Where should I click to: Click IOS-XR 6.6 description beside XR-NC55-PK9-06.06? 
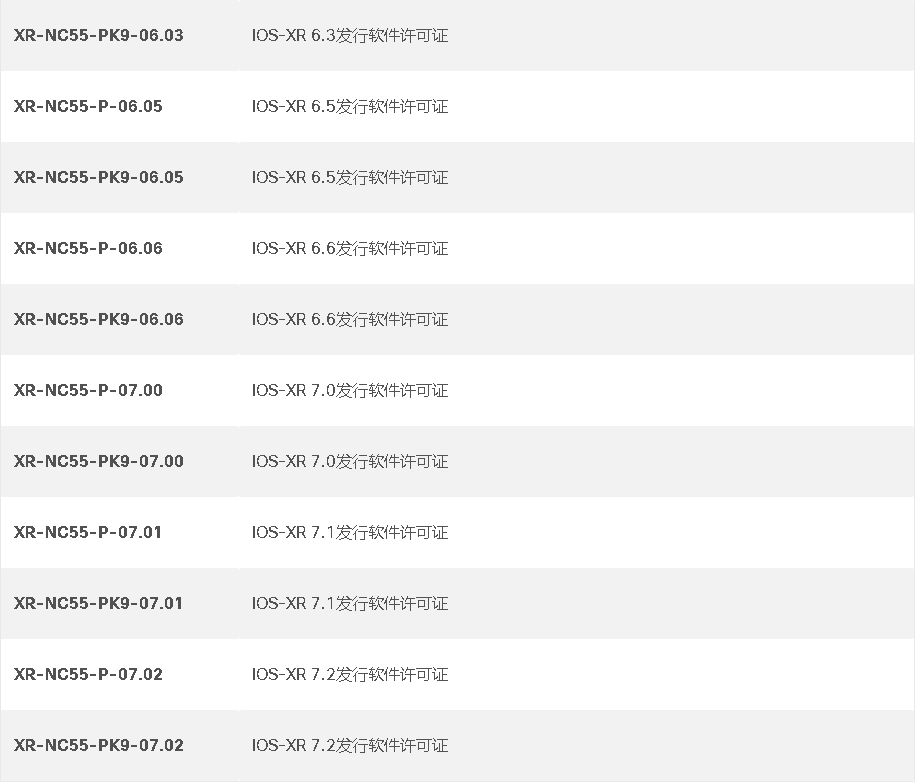(350, 320)
